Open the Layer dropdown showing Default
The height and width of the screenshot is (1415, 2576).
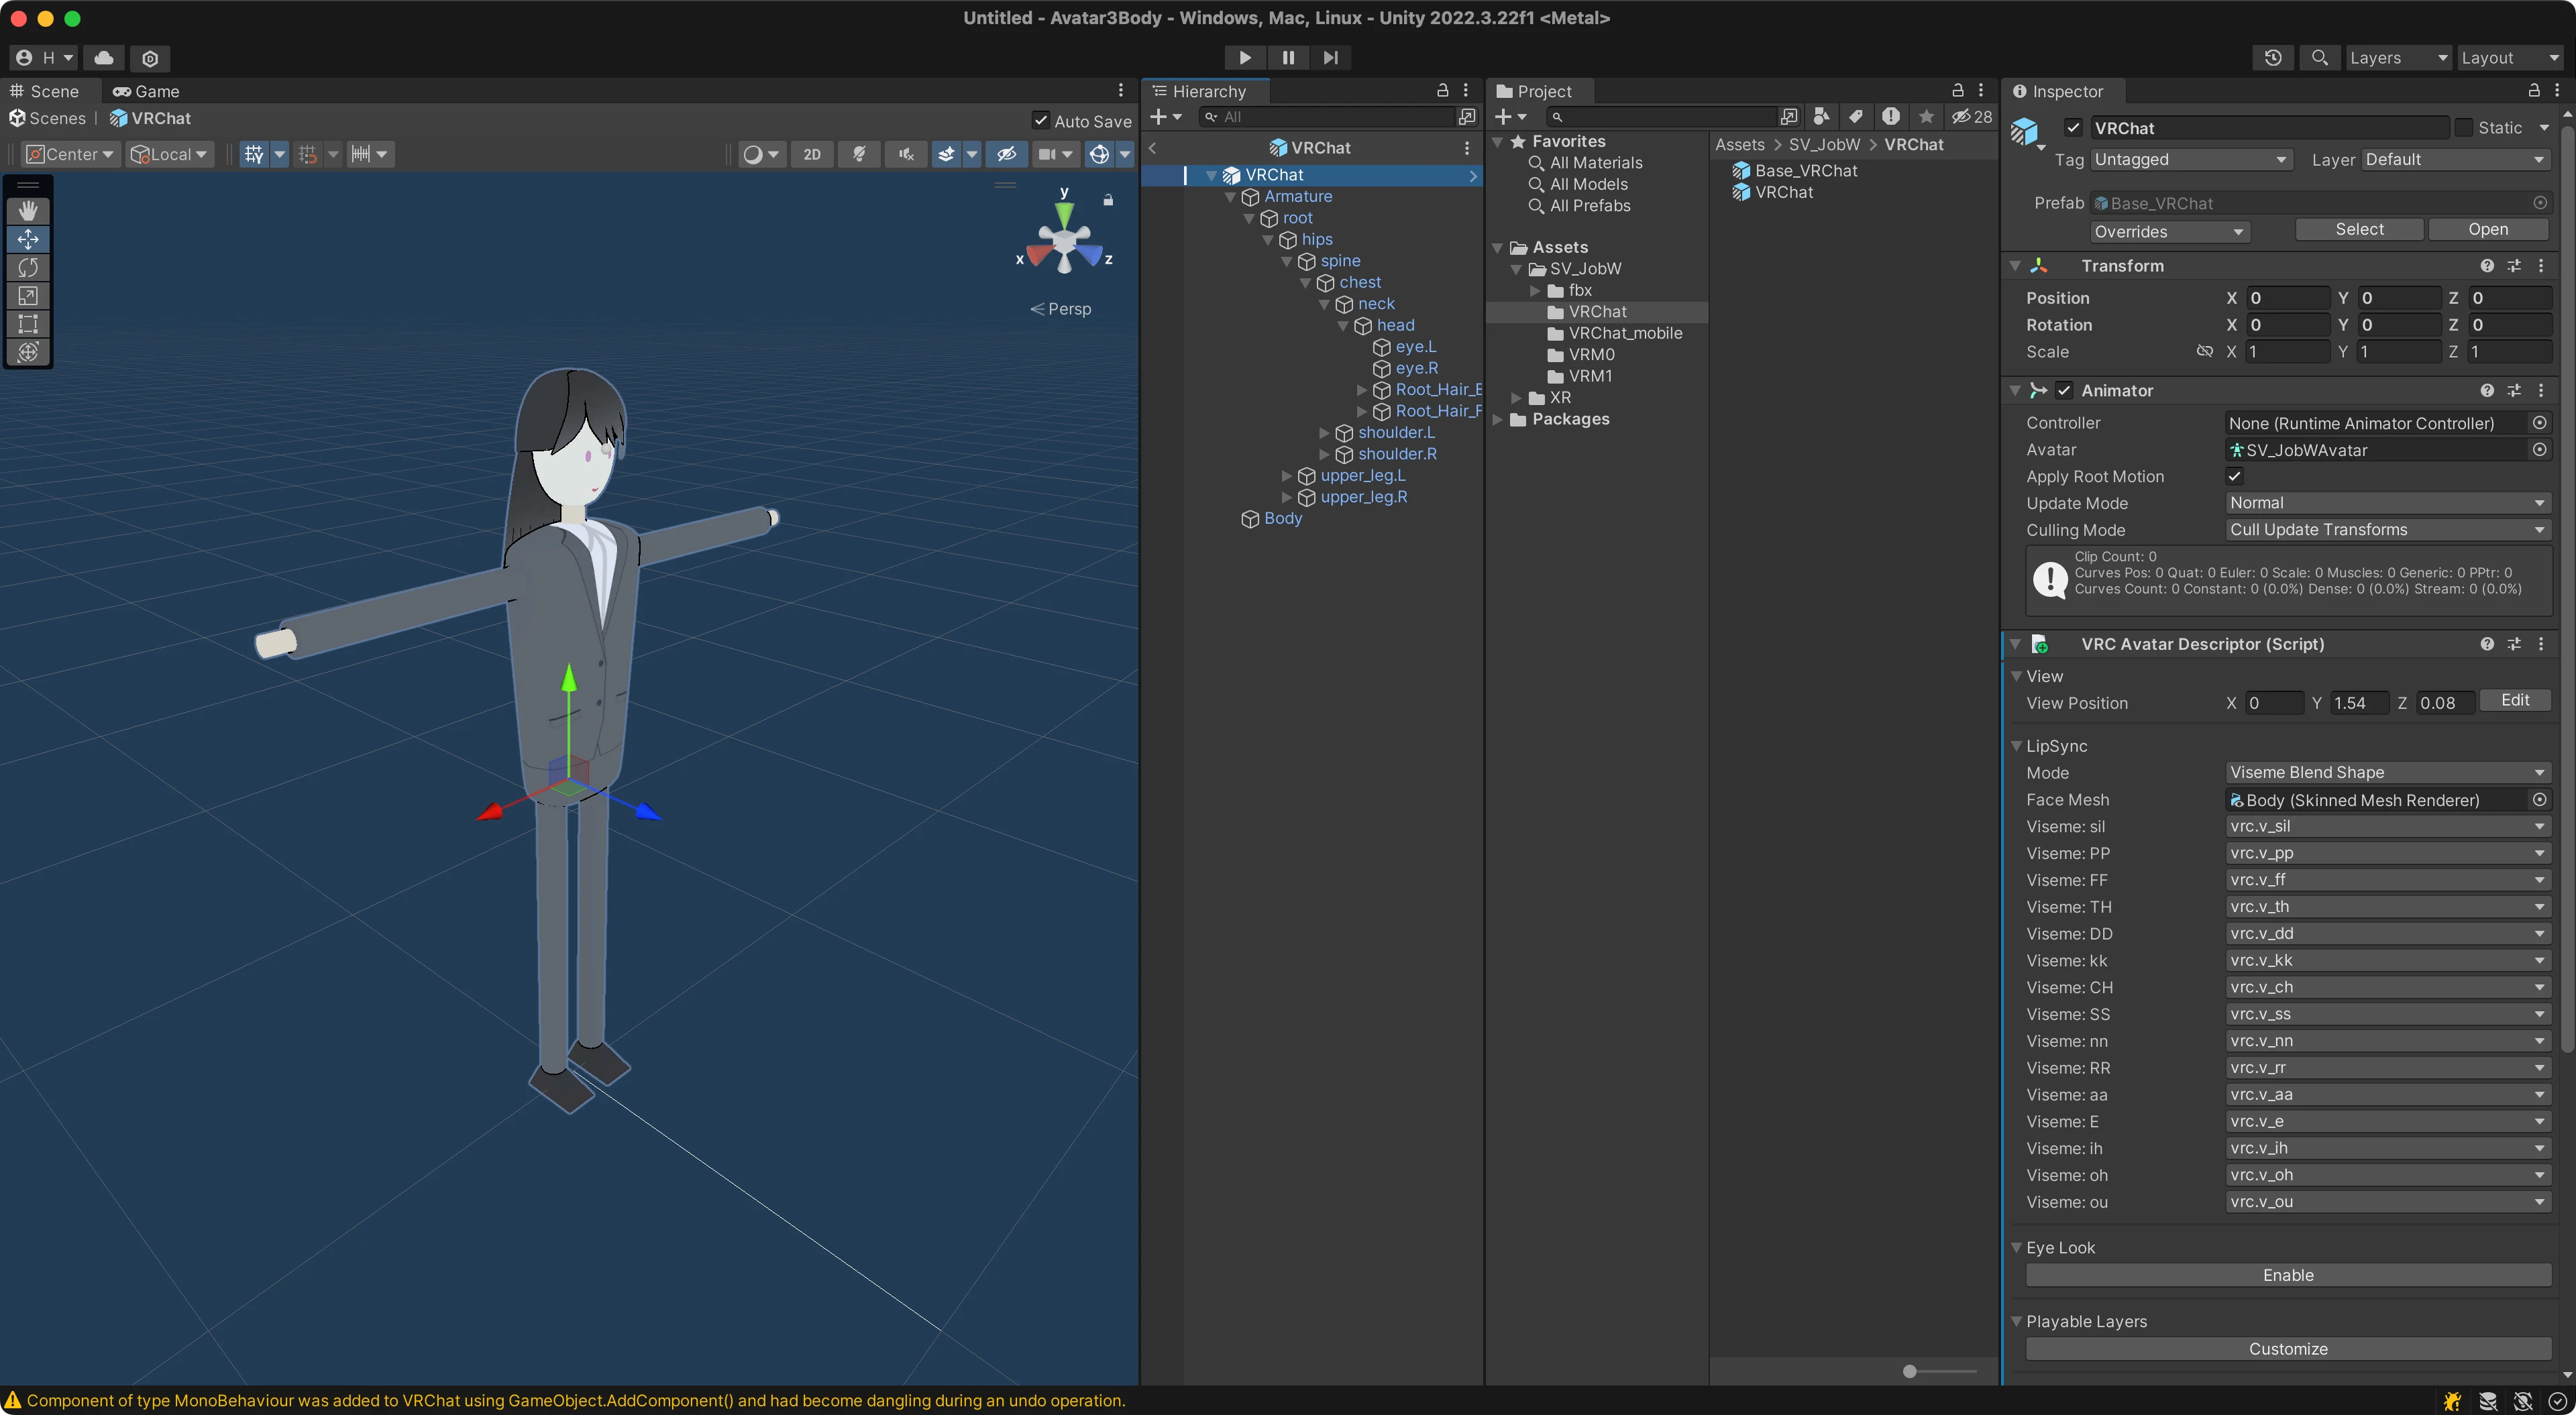2456,160
